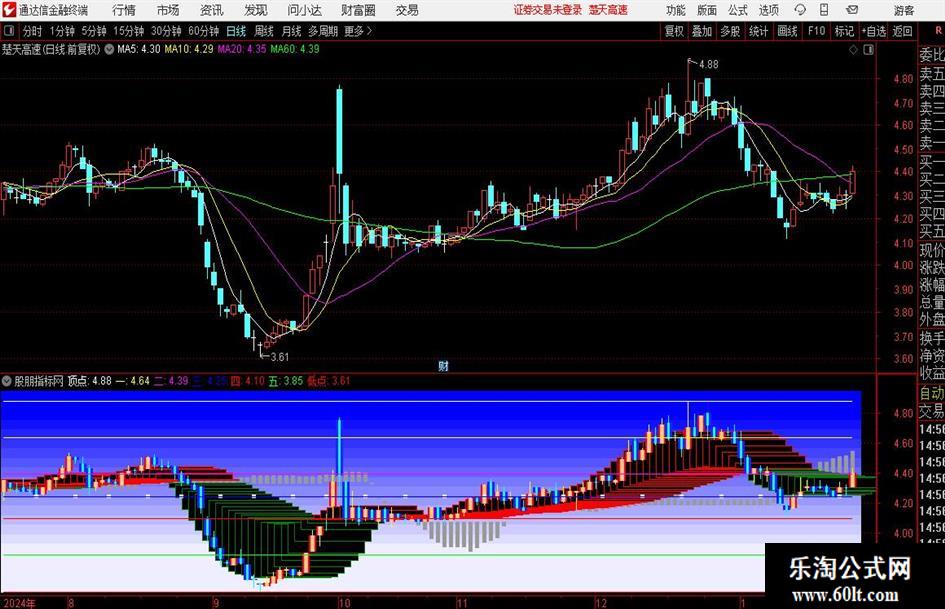Viewport: 945px width, 609px height.
Task: Select the 日线 daily period tab
Action: (236, 31)
